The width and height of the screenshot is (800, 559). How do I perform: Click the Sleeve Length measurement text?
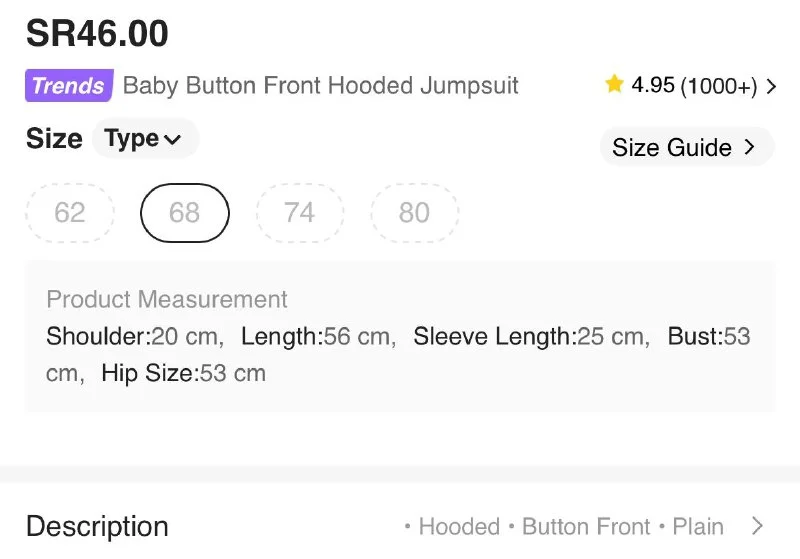point(530,336)
